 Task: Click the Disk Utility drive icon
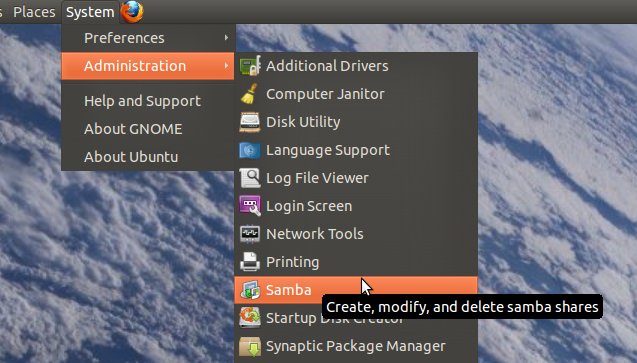pyautogui.click(x=250, y=122)
